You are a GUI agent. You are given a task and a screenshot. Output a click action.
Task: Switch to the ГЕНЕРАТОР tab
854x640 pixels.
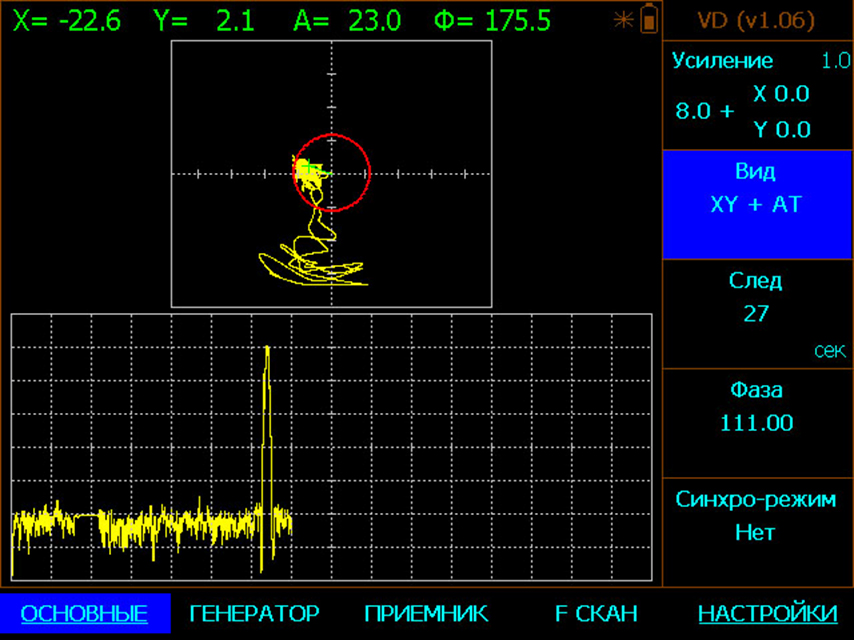point(255,613)
